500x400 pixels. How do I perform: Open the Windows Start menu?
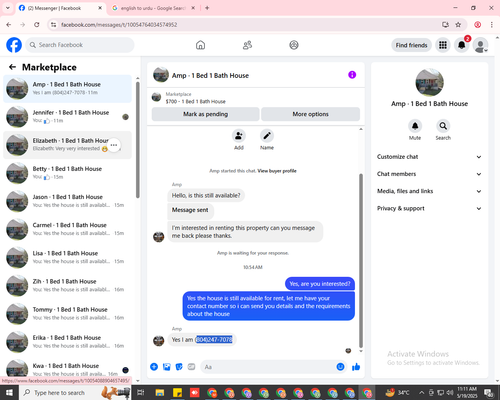9,393
